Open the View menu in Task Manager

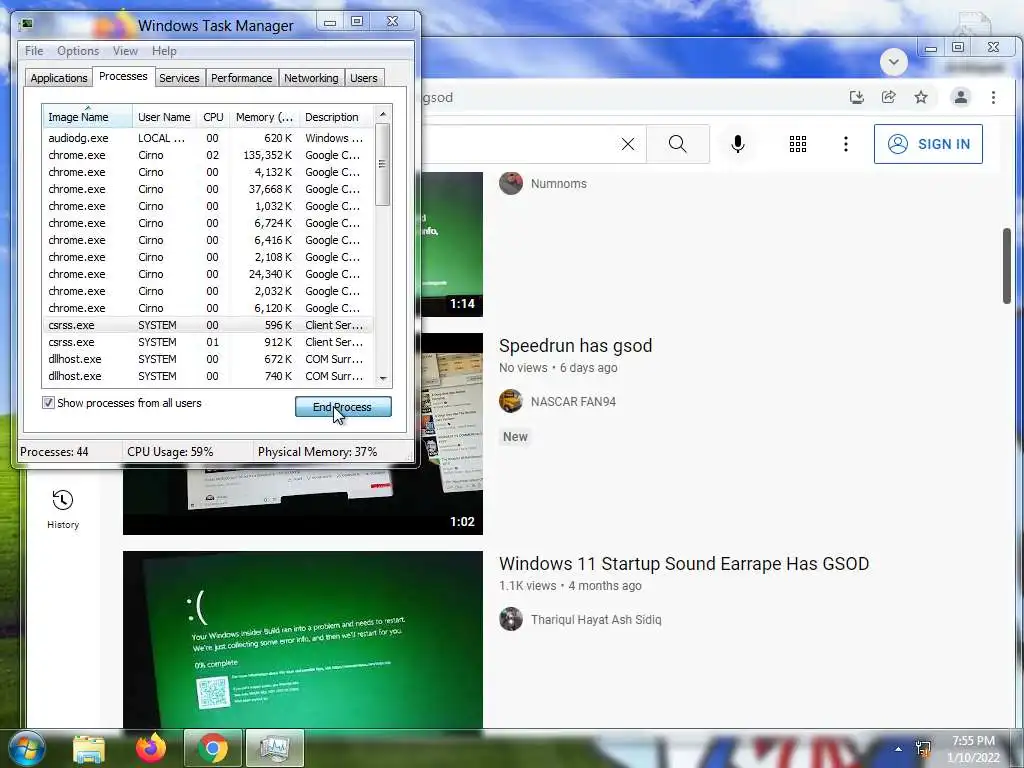point(125,51)
